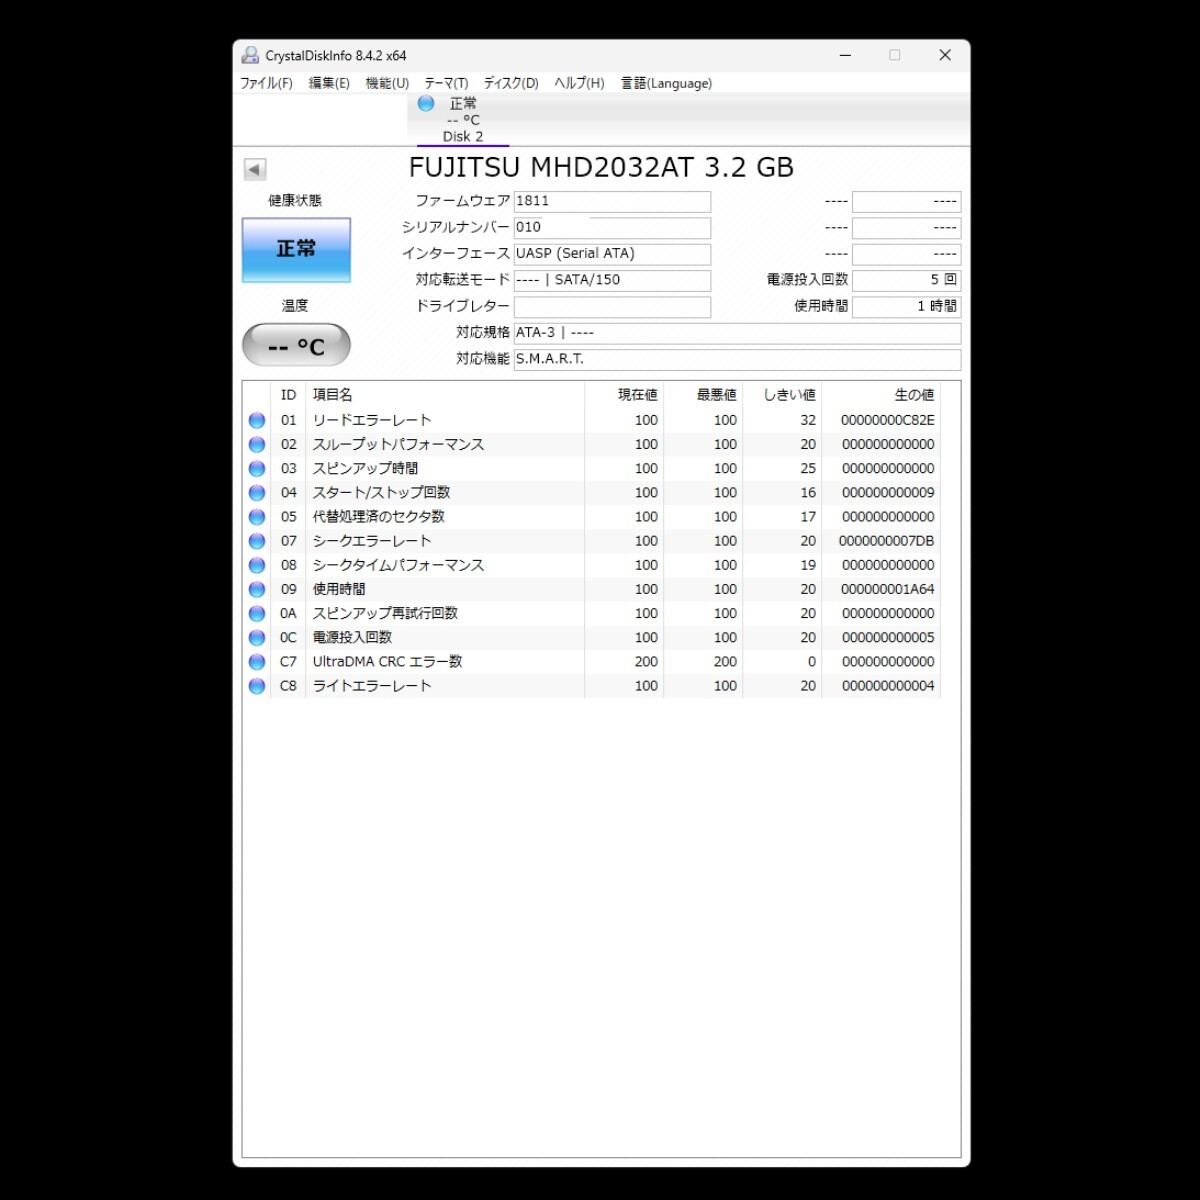Open the ヘルプ(H) menu
Screen dimensions: 1200x1200
click(579, 83)
